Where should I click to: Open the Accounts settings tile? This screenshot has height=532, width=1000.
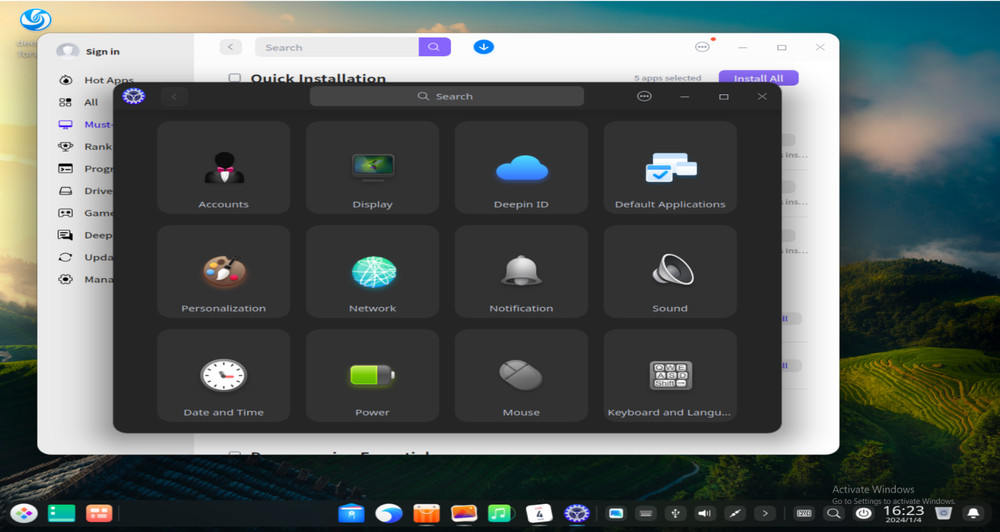coord(223,168)
